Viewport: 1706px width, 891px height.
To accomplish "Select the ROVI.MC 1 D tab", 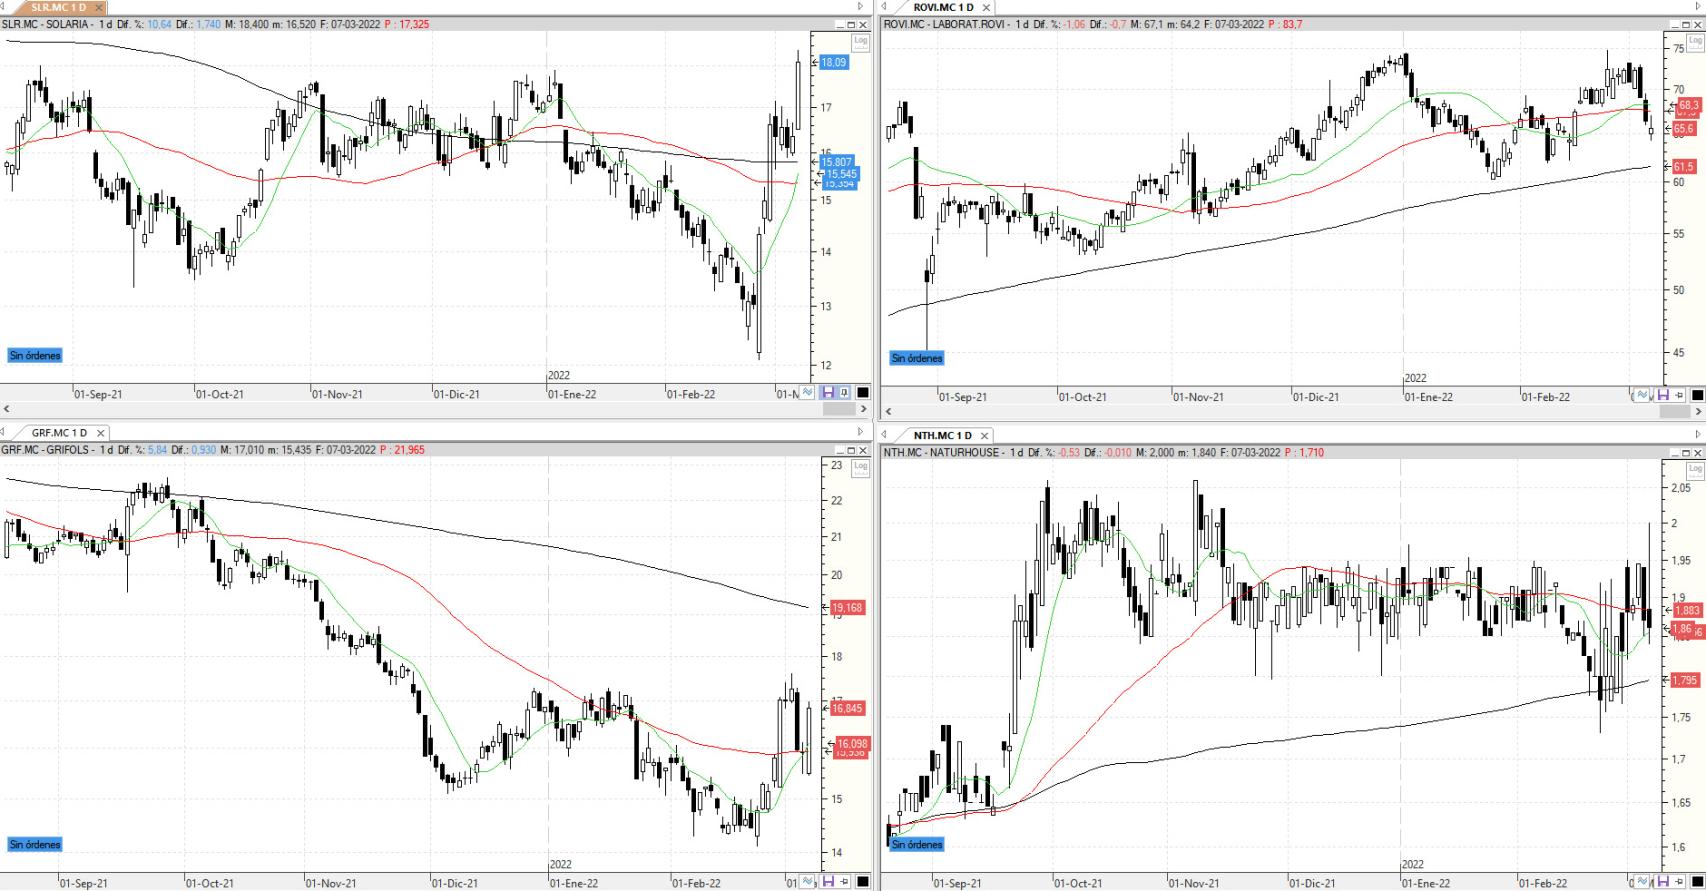I will coord(943,8).
